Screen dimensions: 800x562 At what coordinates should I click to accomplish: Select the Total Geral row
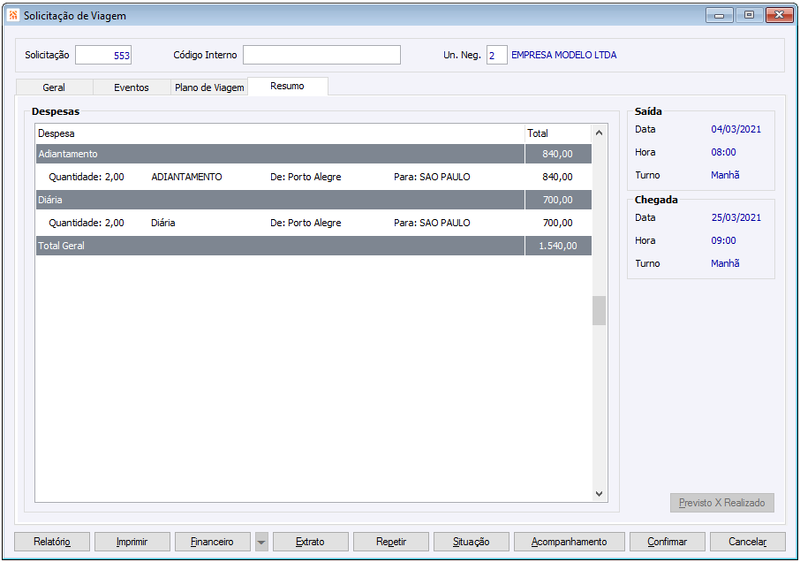[314, 246]
